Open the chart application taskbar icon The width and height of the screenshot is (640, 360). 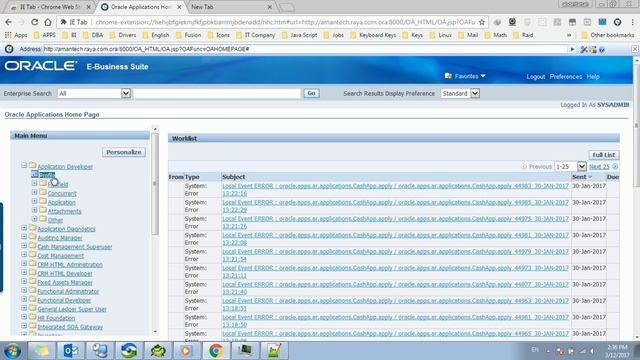(274, 351)
